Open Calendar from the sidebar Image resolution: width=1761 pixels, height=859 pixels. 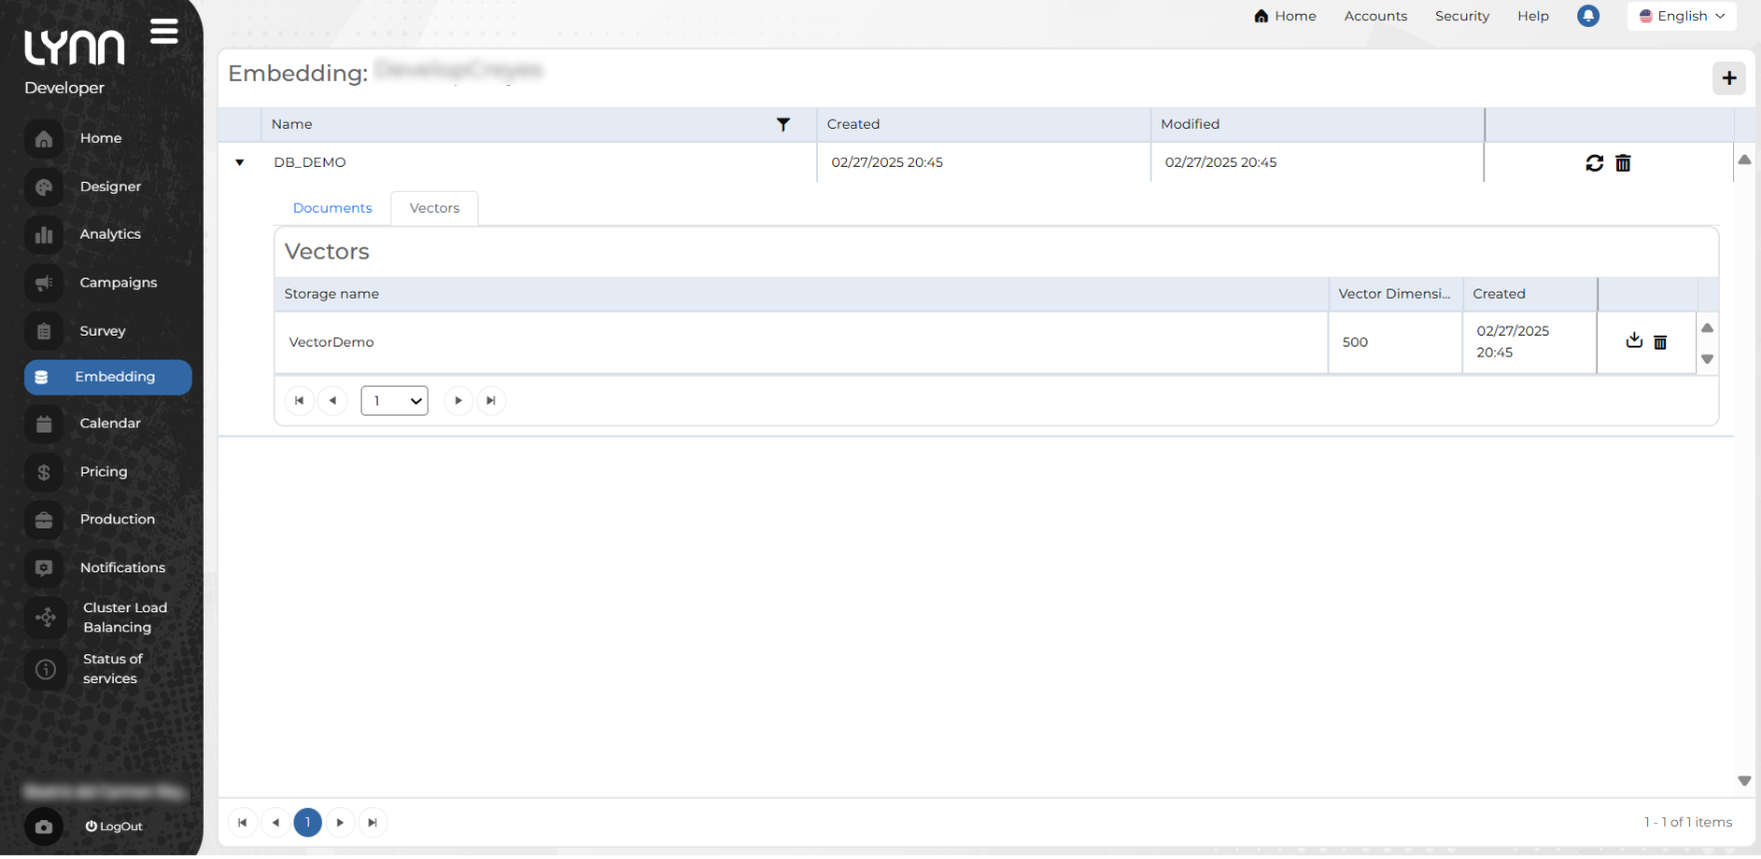pyautogui.click(x=110, y=423)
